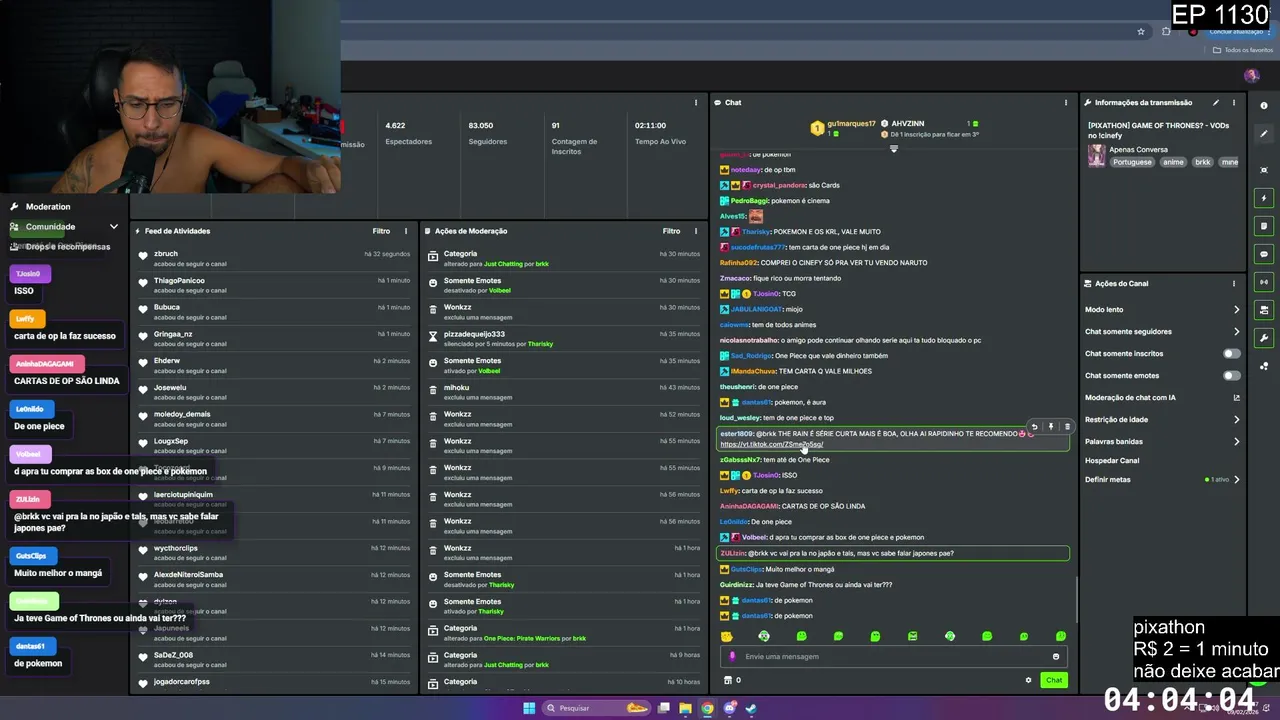Open Chrome from the taskbar
The height and width of the screenshot is (720, 1280).
click(x=707, y=708)
